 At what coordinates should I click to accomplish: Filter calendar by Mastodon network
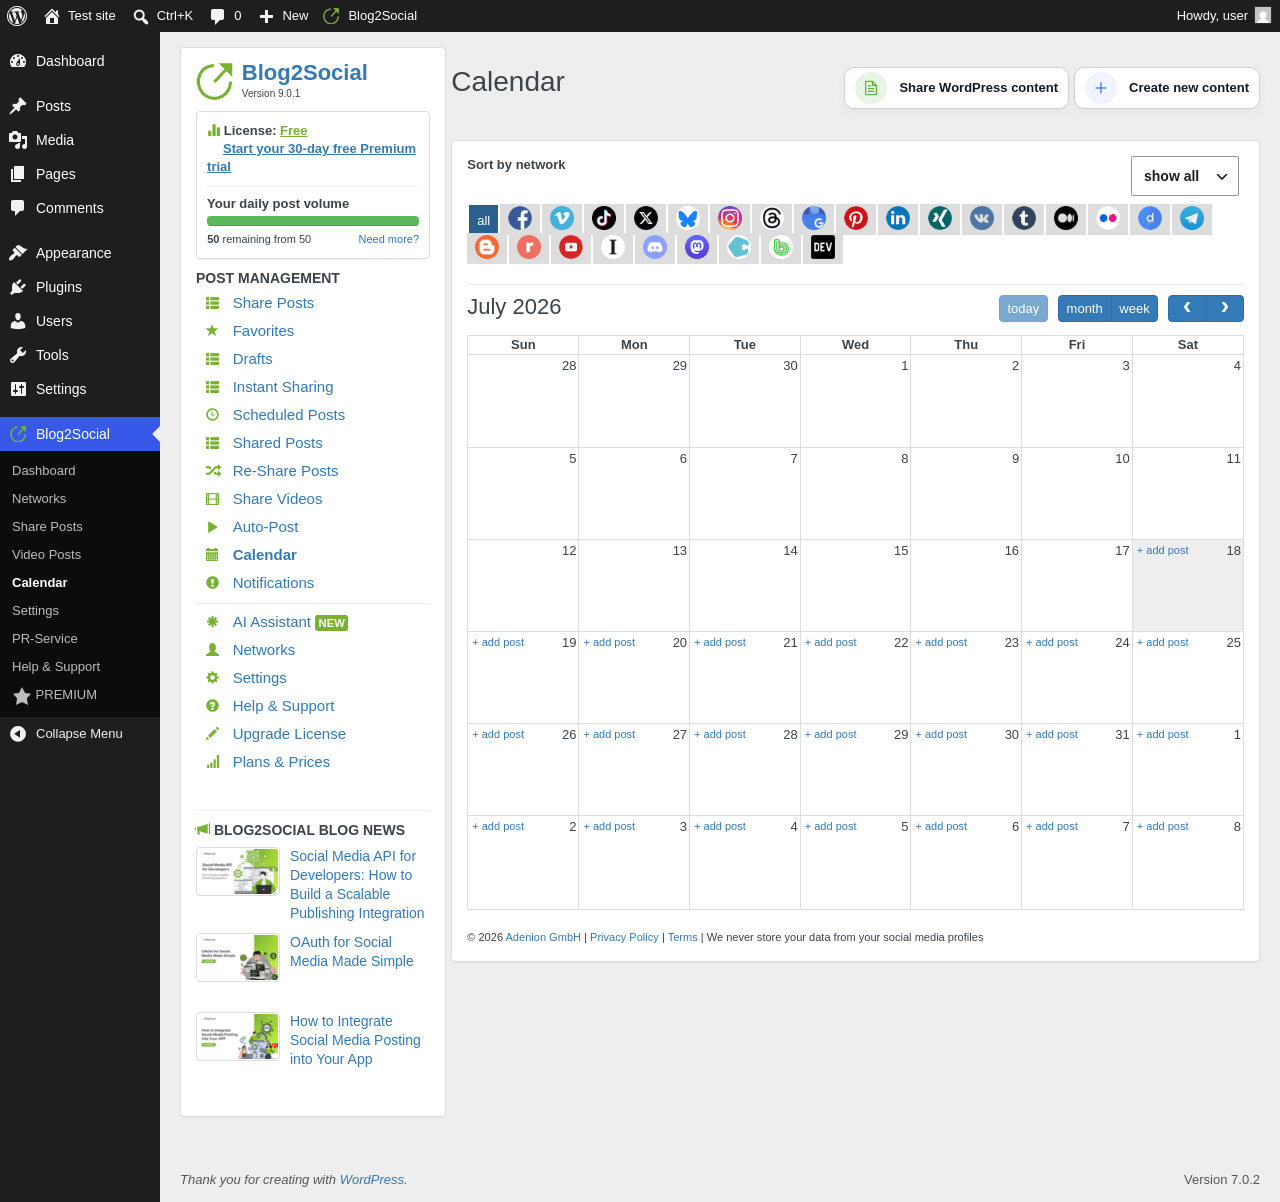pos(697,248)
